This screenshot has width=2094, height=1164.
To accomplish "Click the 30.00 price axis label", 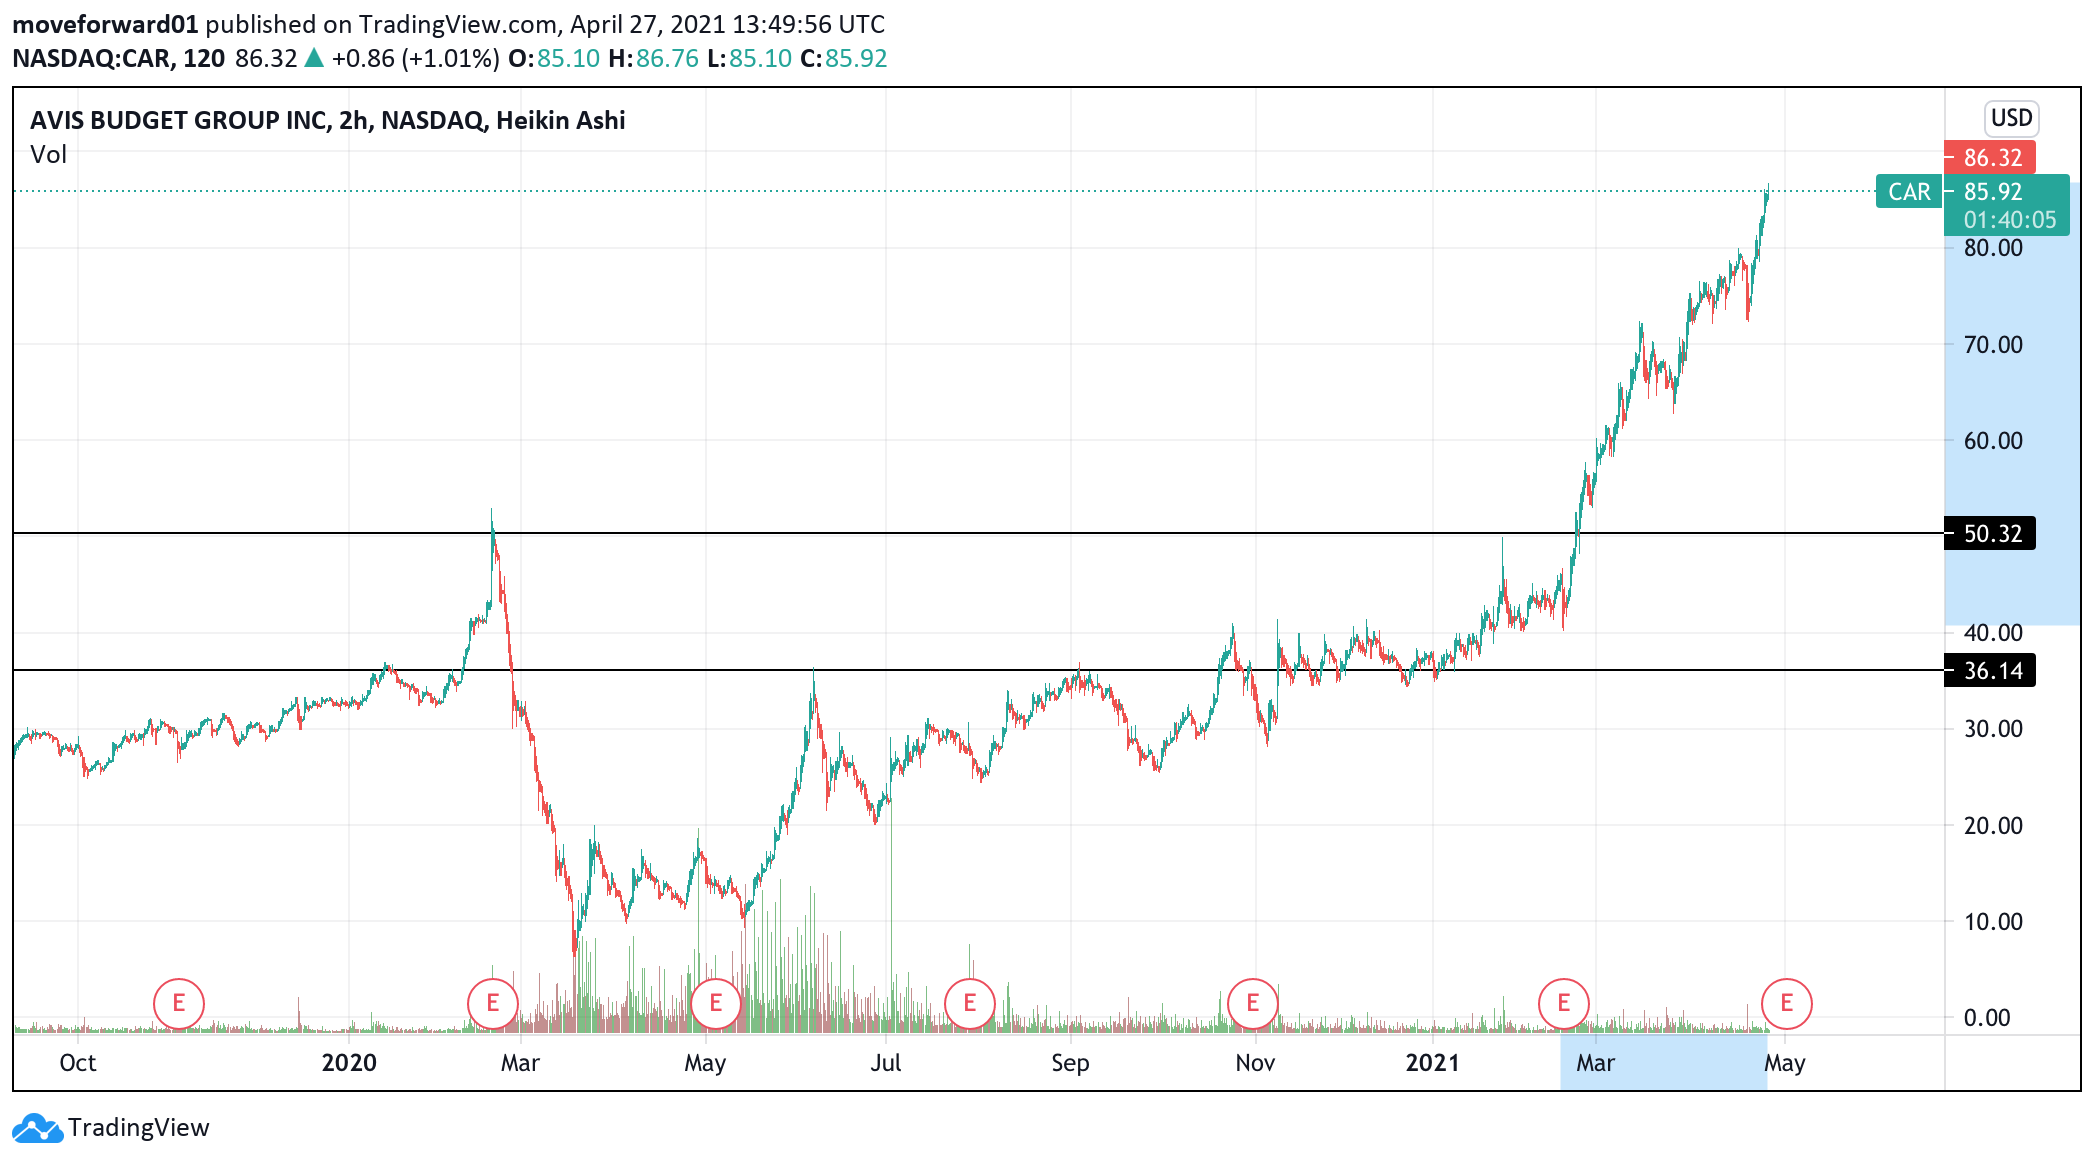I will 1992,729.
